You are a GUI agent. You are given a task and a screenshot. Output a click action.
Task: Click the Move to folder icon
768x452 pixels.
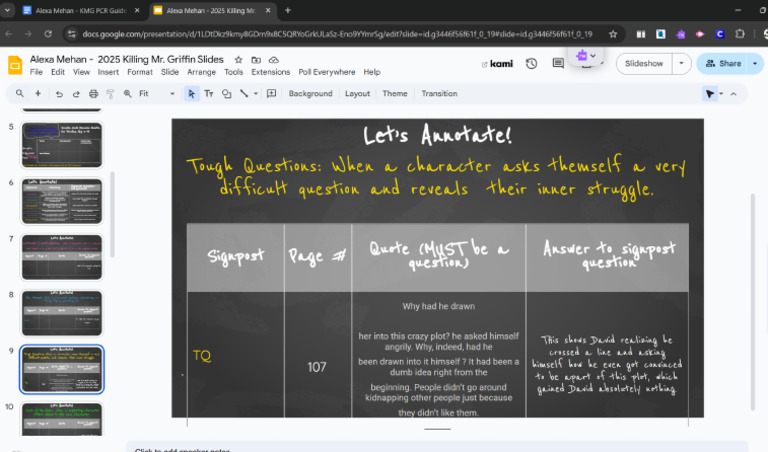[256, 60]
